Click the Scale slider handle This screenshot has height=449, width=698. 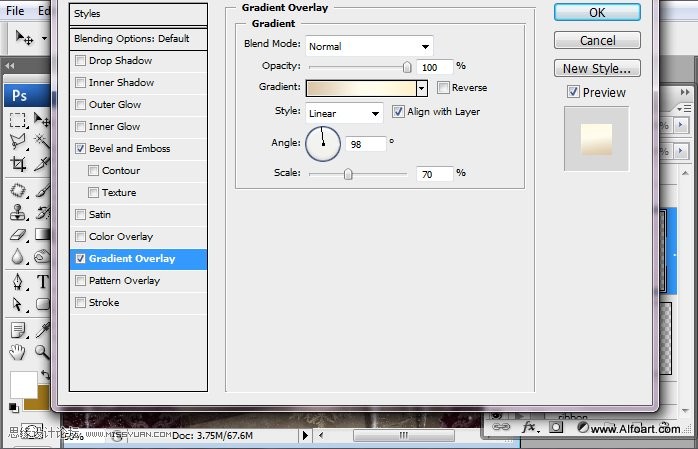[348, 174]
